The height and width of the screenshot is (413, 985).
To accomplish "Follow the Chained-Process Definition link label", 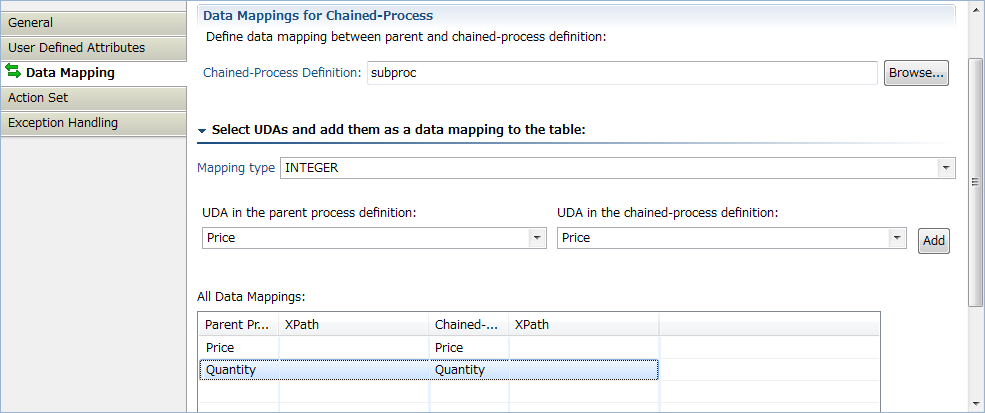I will coord(282,73).
